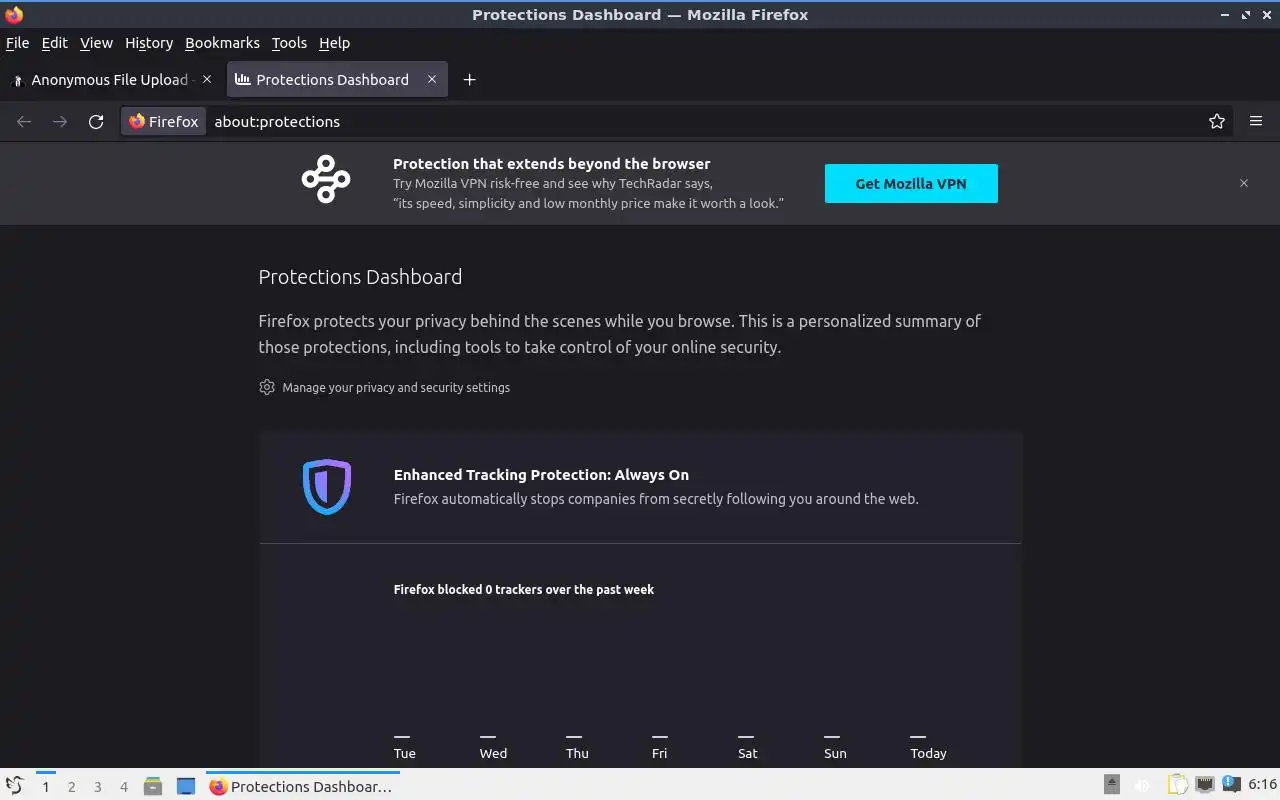Click the clipboard tray icon

tap(1178, 786)
